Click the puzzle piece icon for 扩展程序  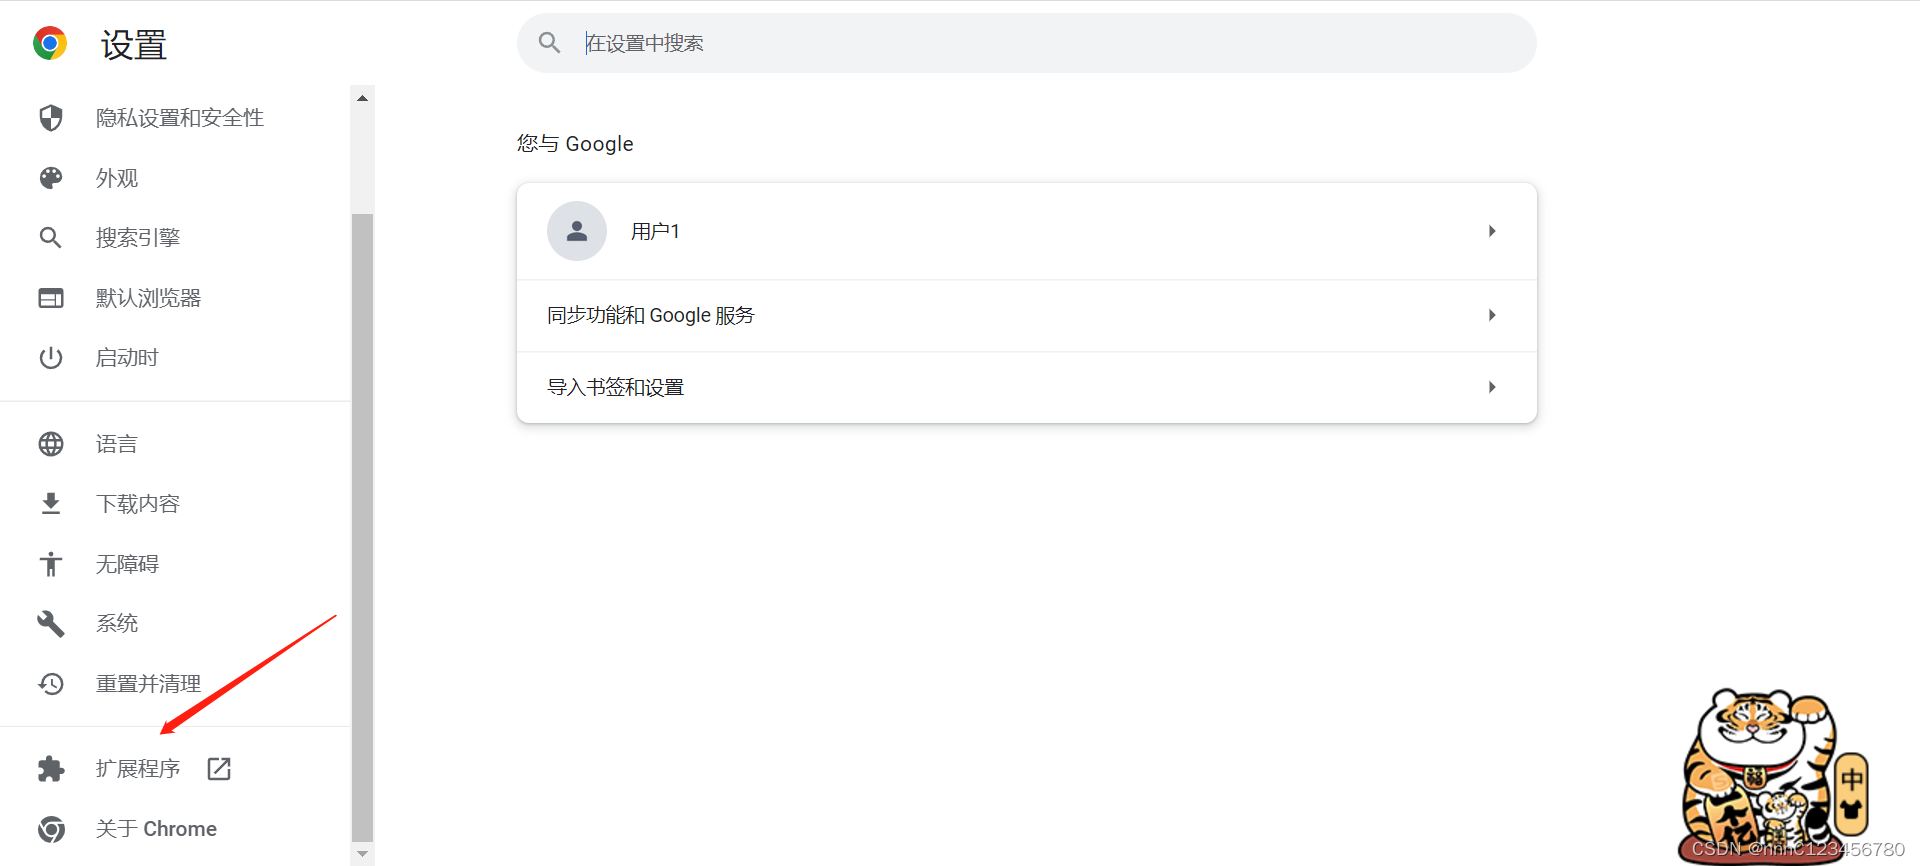pos(51,769)
